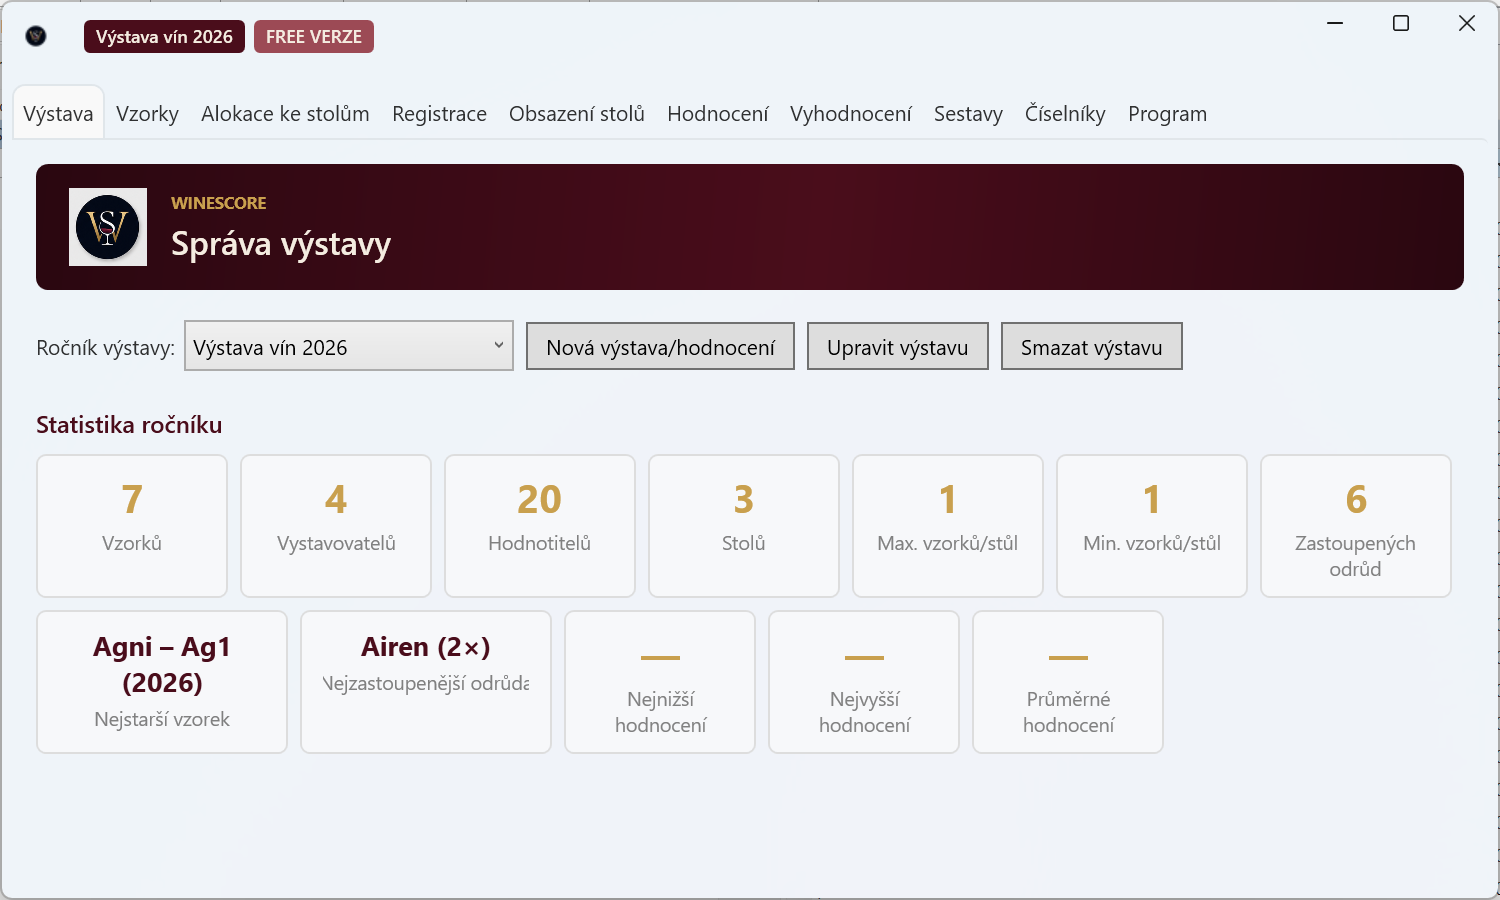Viewport: 1500px width, 900px height.
Task: Switch to the Výstava tab
Action: [x=58, y=114]
